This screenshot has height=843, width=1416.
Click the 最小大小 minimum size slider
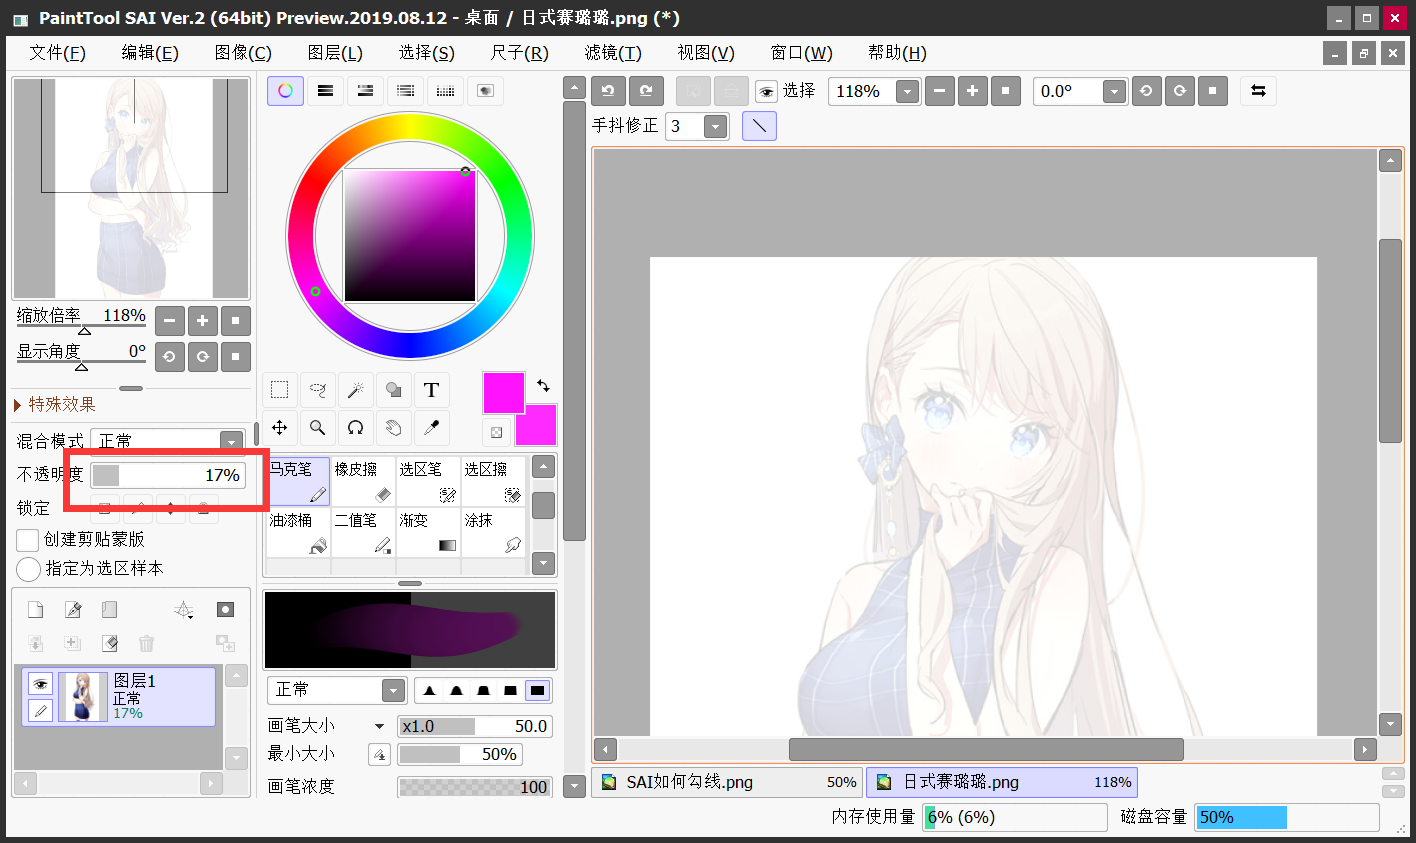point(460,755)
